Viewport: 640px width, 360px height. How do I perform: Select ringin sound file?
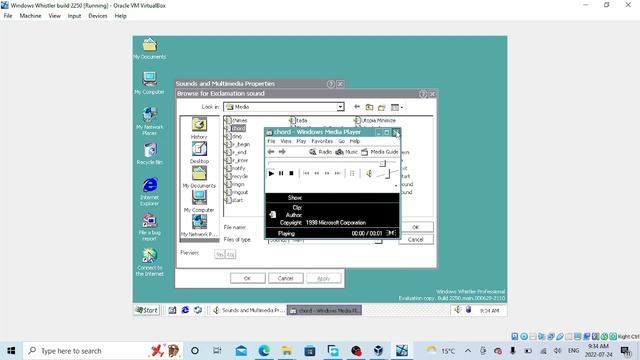pos(235,184)
